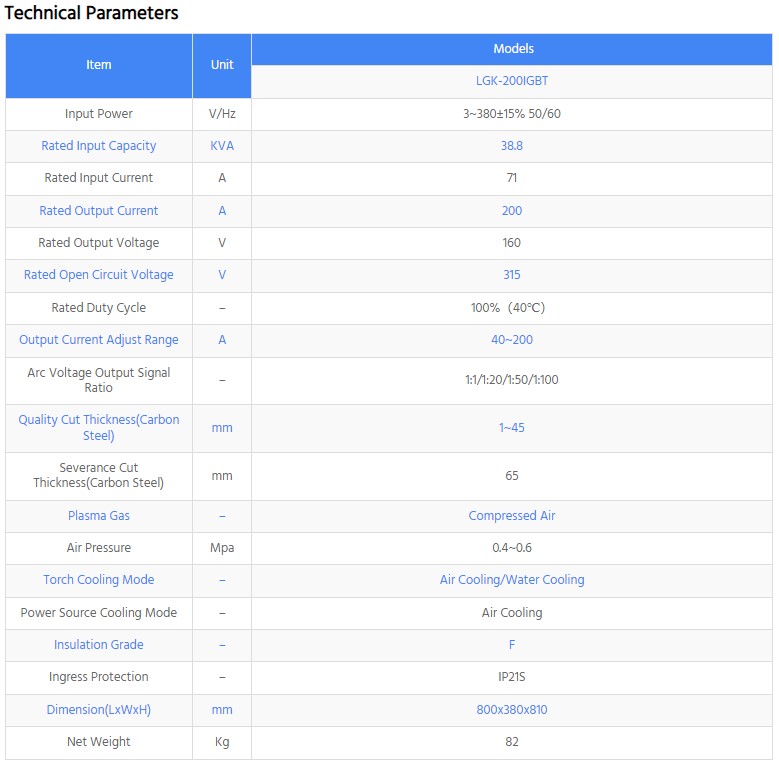The width and height of the screenshot is (779, 765).
Task: Click the 'V/Hz' unit cell
Action: pyautogui.click(x=222, y=114)
